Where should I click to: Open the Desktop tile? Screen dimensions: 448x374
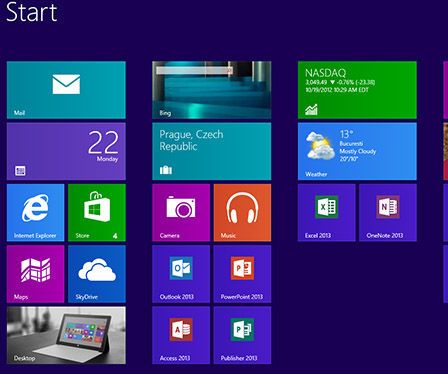pyautogui.click(x=66, y=335)
